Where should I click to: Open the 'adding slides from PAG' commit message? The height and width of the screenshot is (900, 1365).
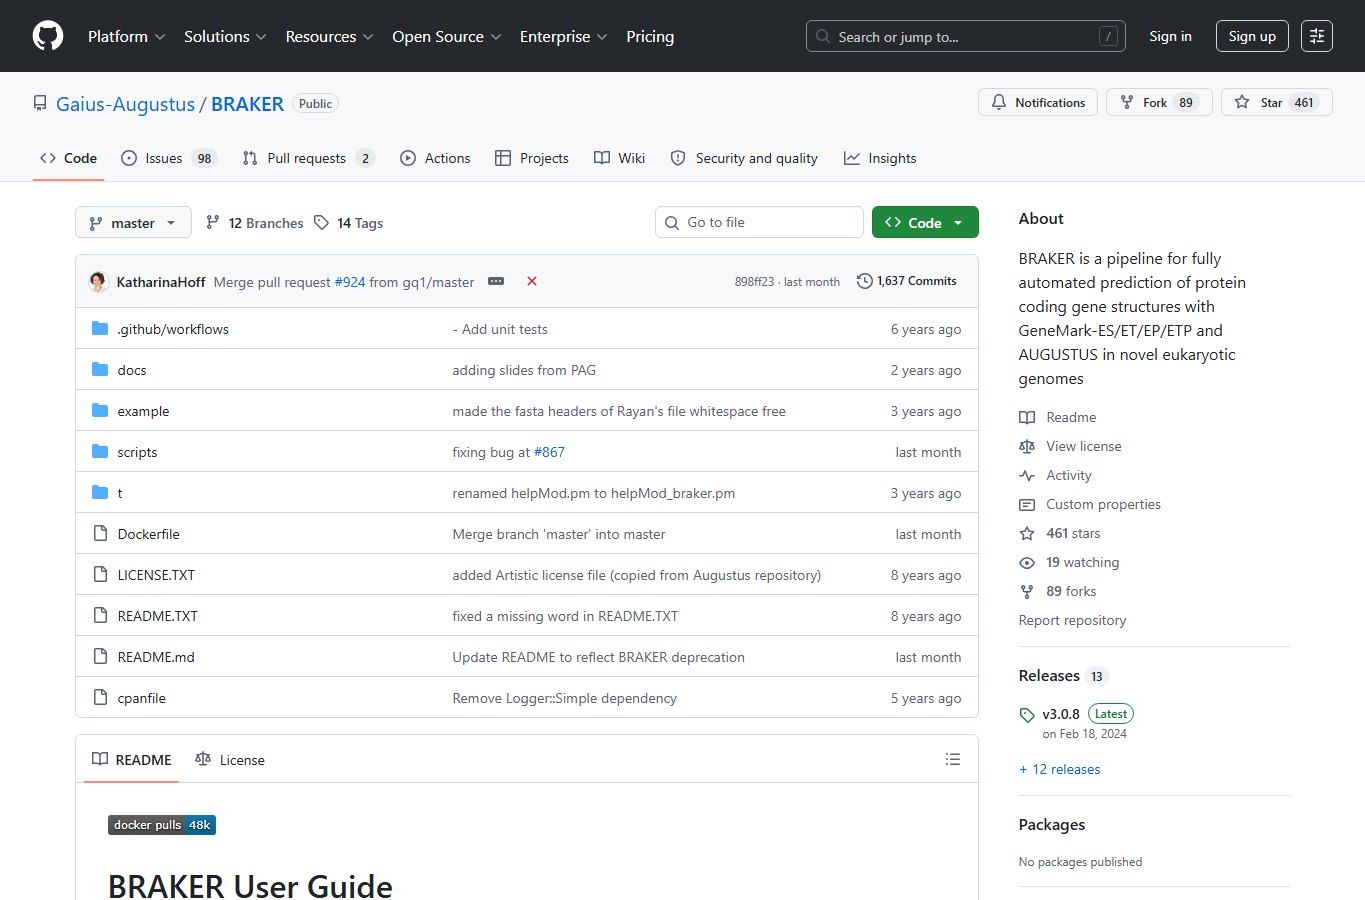pyautogui.click(x=524, y=370)
